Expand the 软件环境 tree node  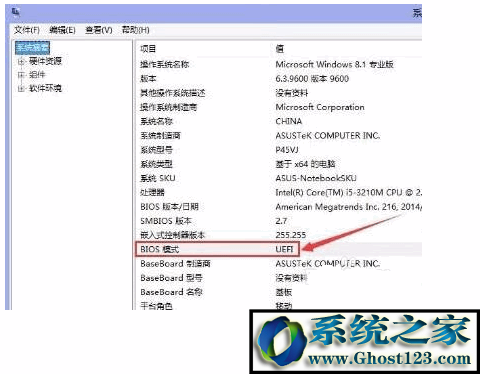pyautogui.click(x=21, y=89)
